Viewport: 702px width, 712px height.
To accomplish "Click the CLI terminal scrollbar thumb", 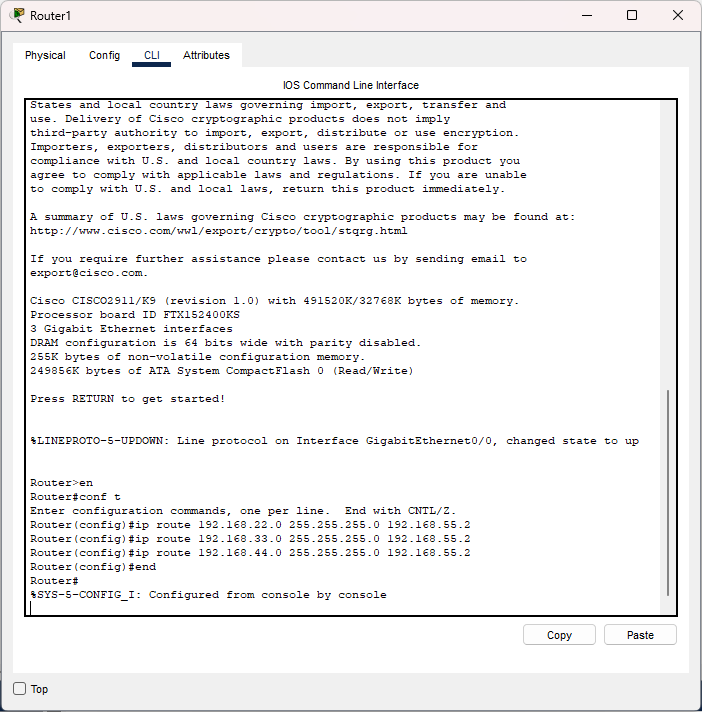I will click(668, 493).
